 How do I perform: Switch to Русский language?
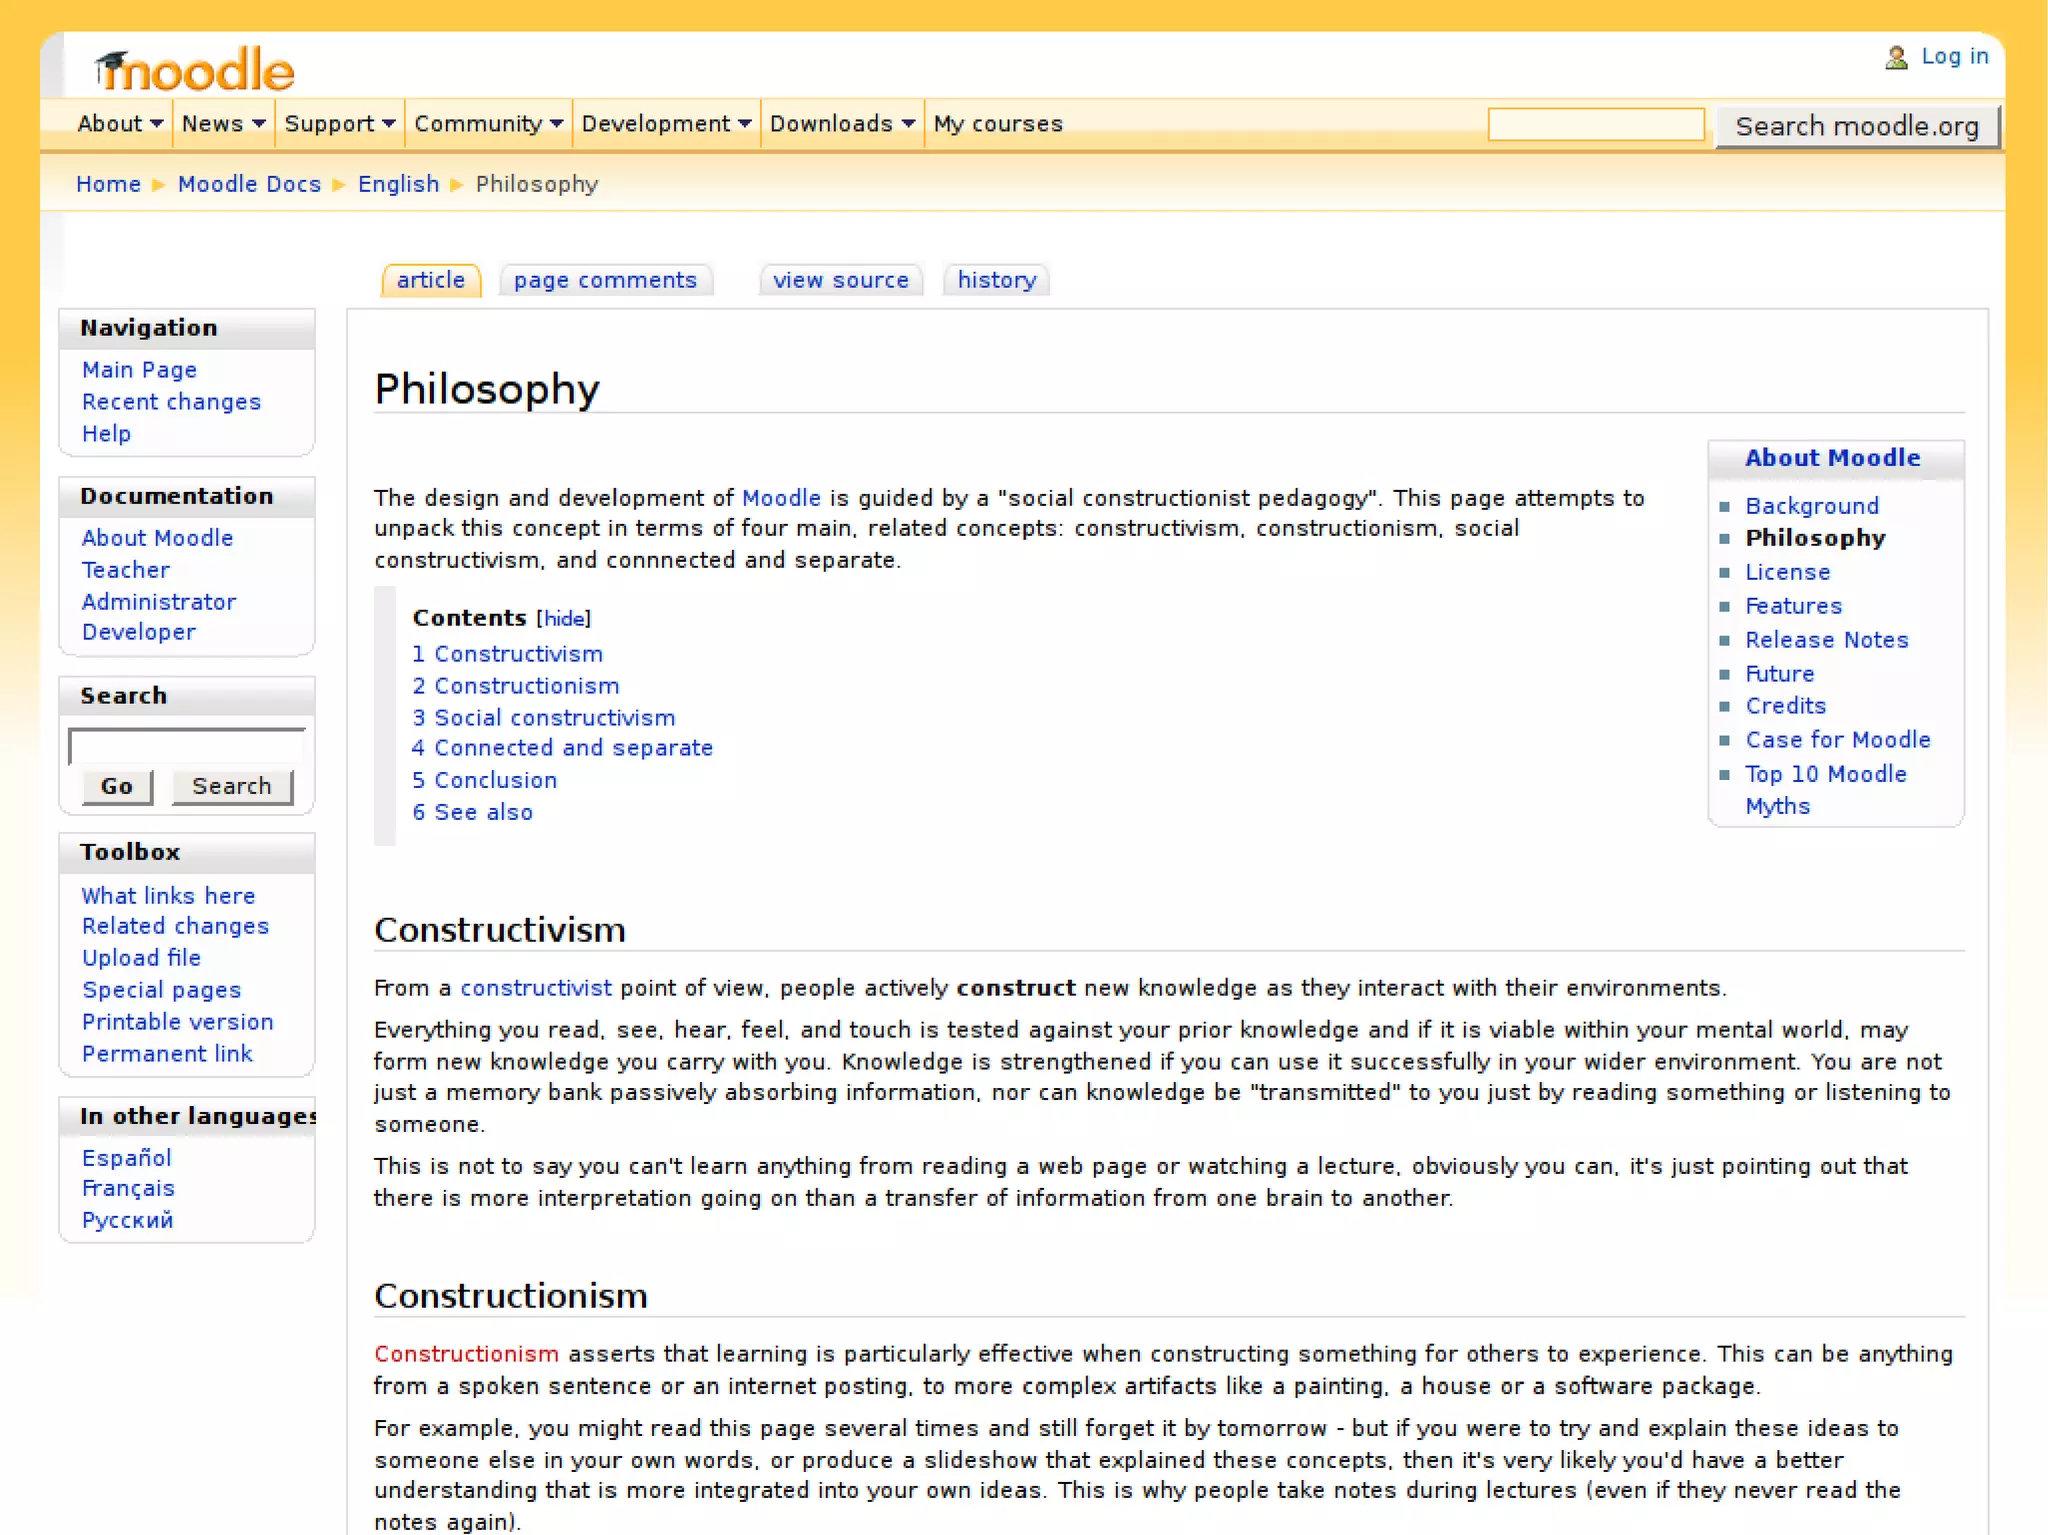[x=127, y=1220]
